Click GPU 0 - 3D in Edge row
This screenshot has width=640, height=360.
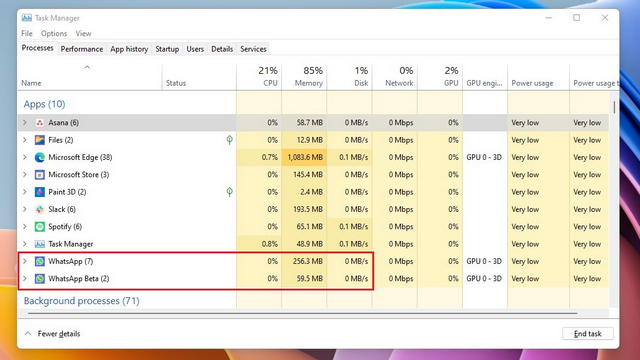[484, 157]
